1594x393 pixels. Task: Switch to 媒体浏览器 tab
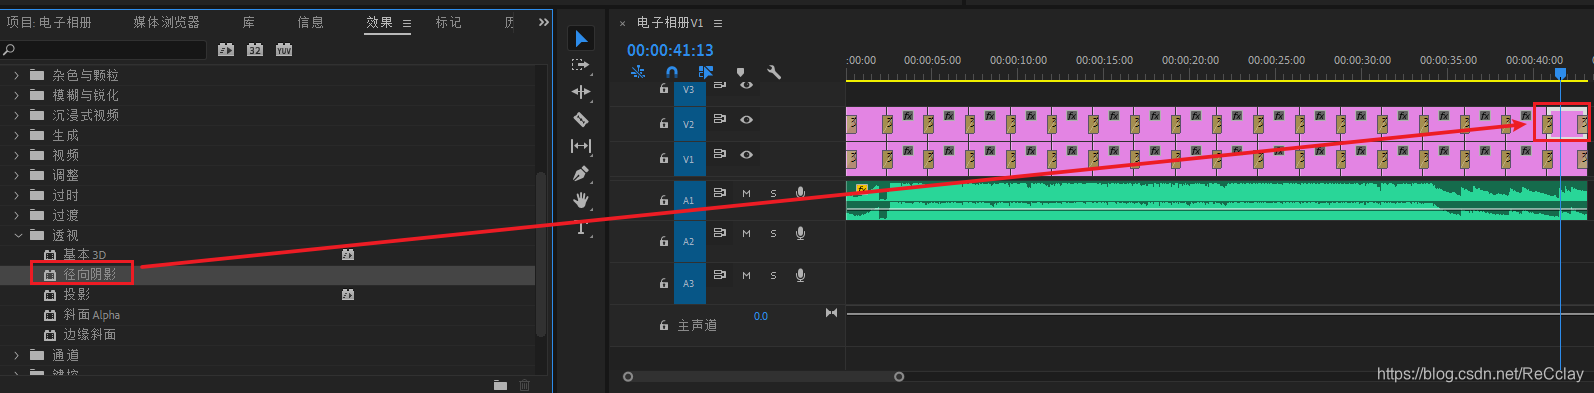[166, 22]
